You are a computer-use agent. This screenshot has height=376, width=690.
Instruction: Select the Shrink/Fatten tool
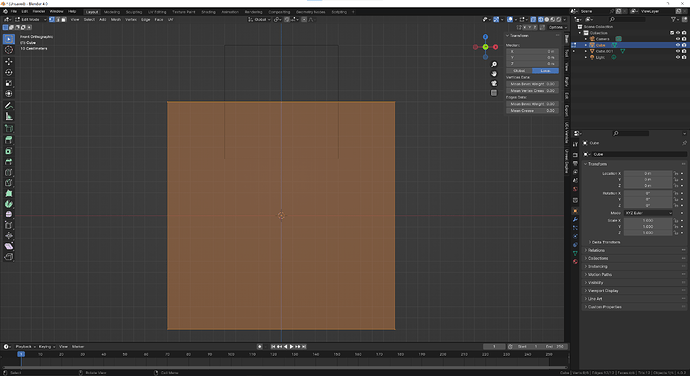point(8,236)
